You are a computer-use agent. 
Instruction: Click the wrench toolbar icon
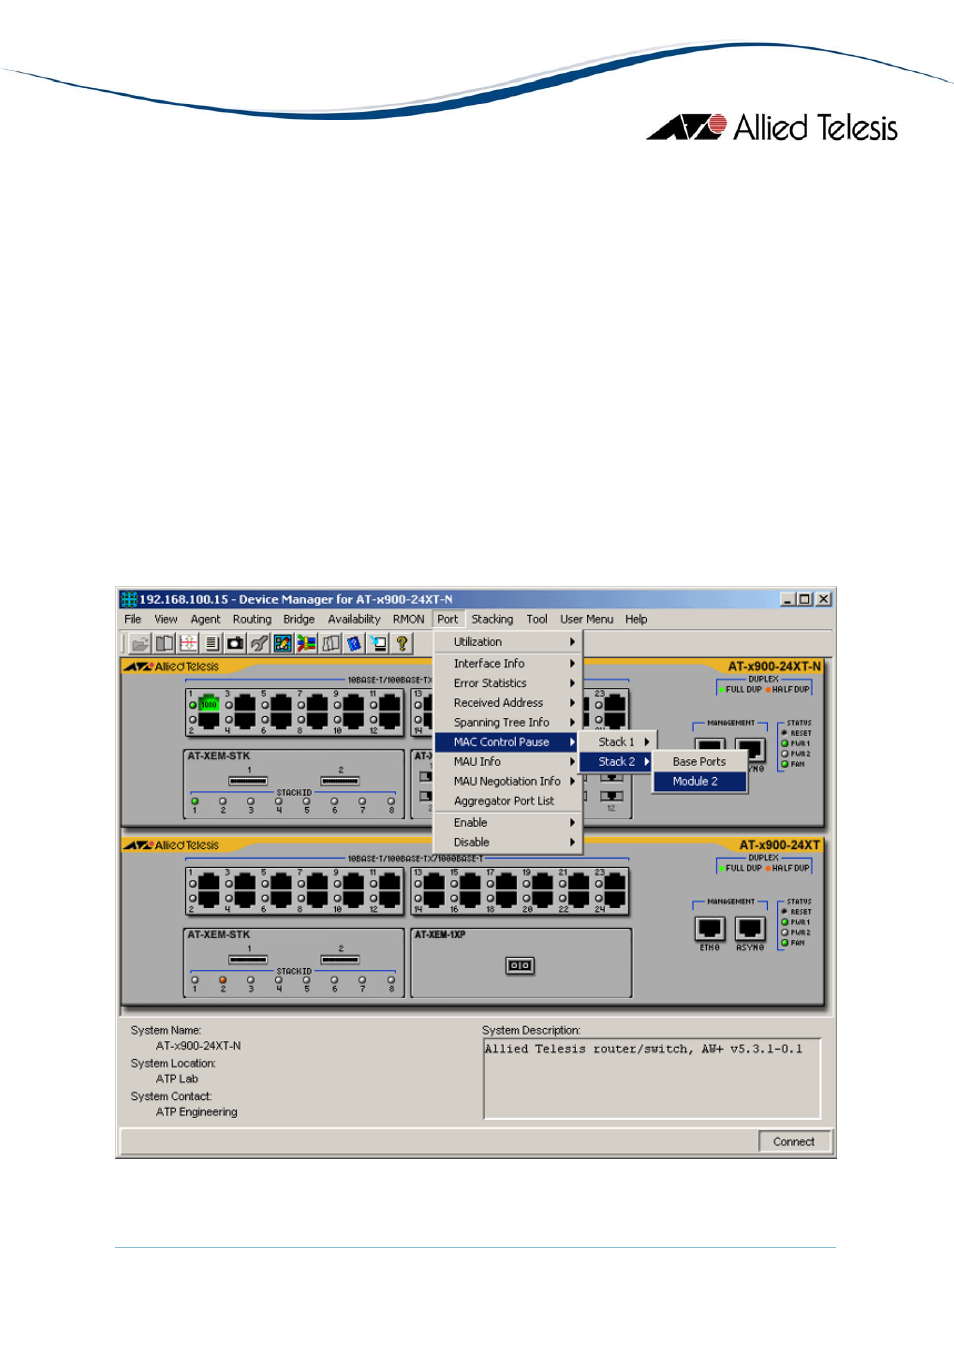259,644
